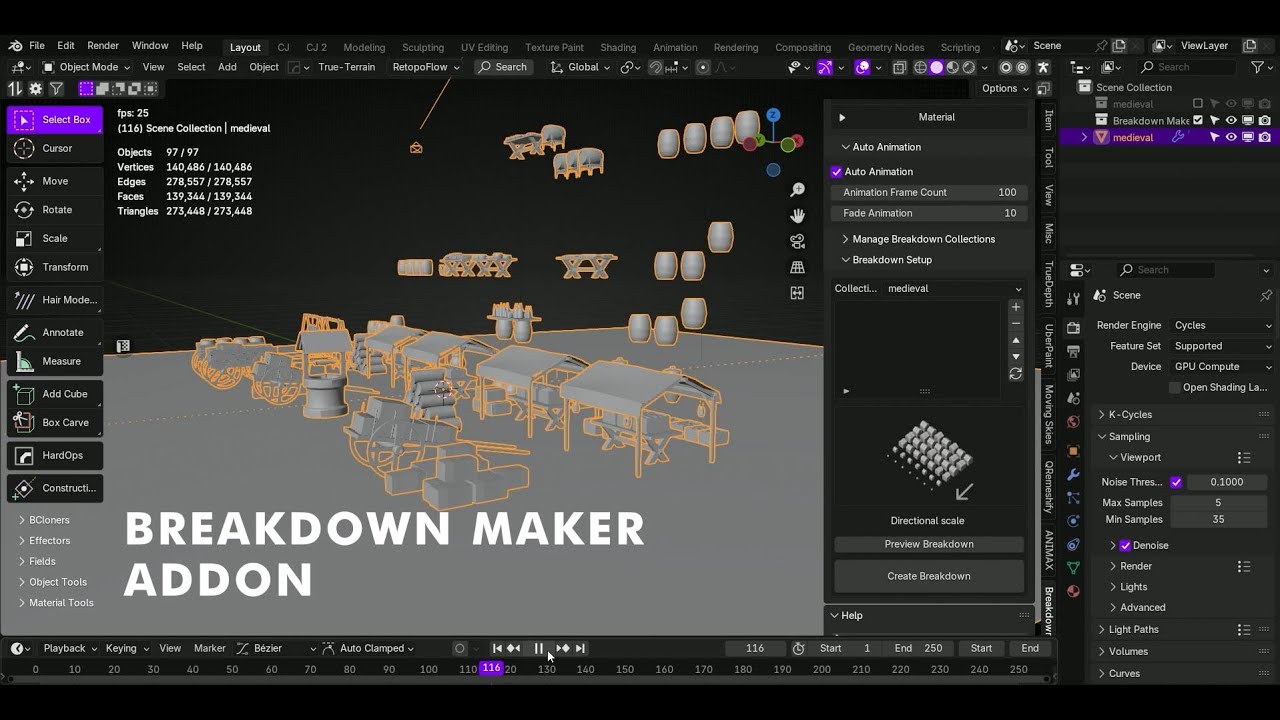Add item with plus in Breakdown Setup list
1280x720 pixels.
point(1015,307)
